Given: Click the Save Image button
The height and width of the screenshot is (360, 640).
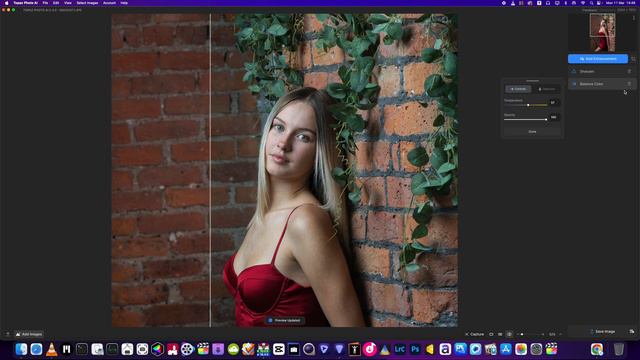Looking at the screenshot, I should (602, 332).
